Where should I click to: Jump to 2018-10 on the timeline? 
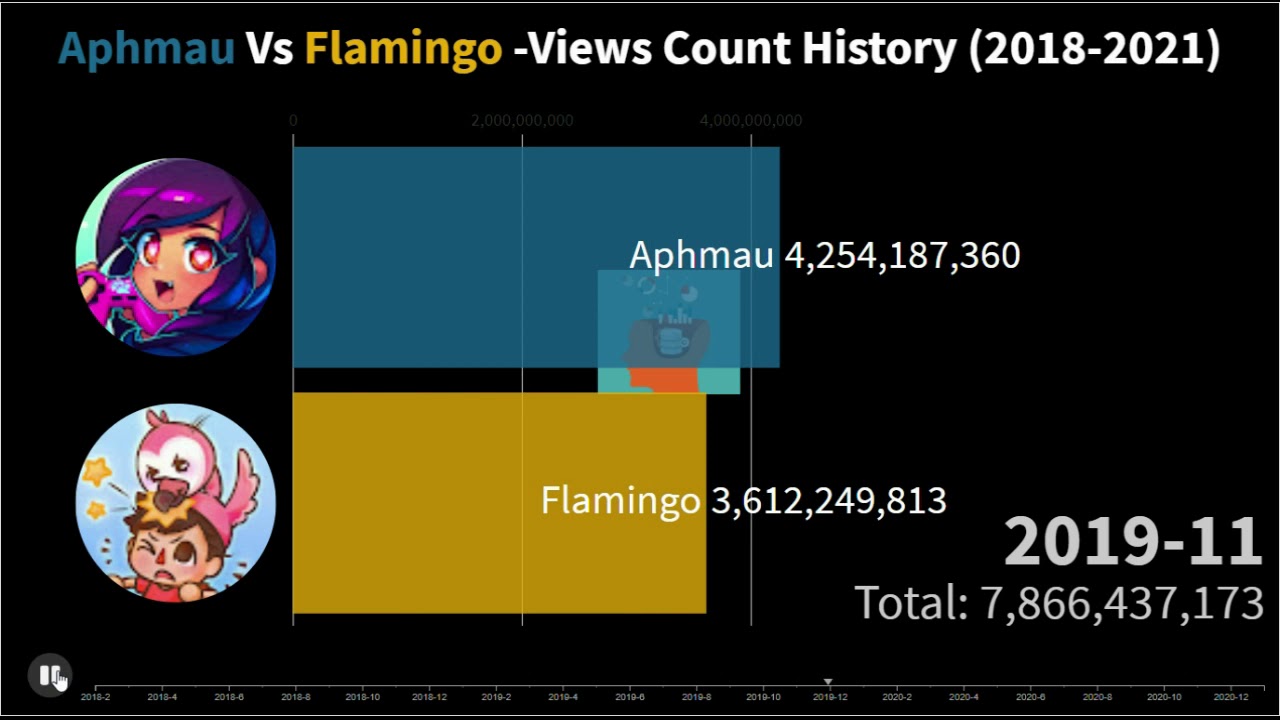point(363,697)
